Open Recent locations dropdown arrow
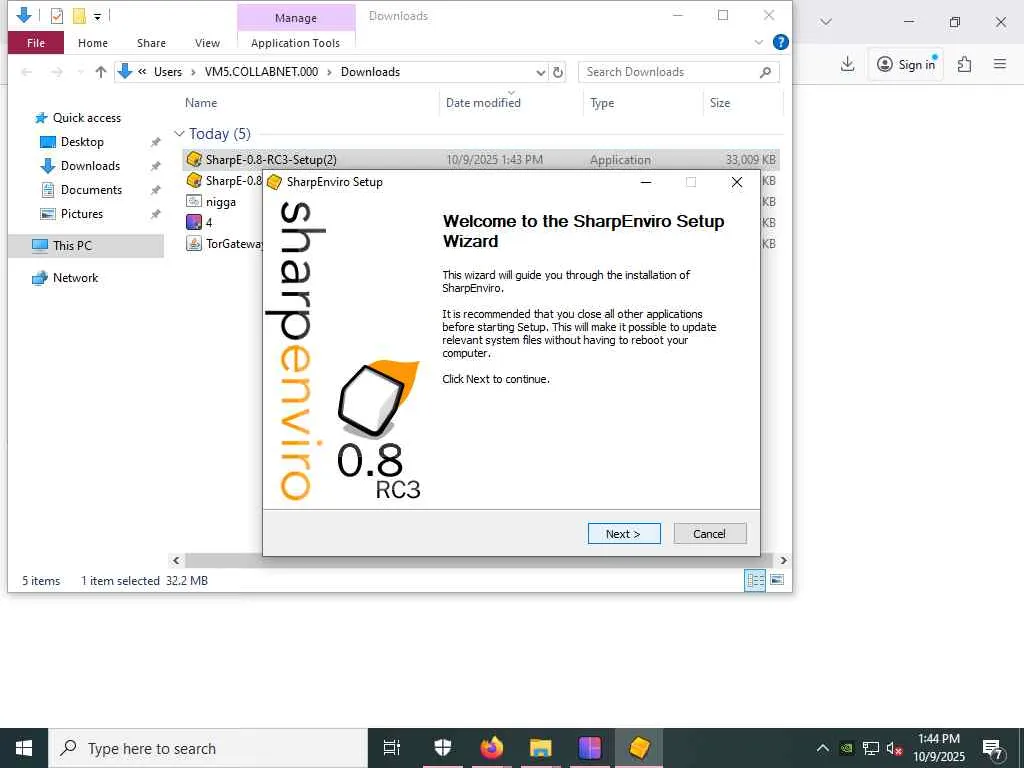 click(80, 72)
